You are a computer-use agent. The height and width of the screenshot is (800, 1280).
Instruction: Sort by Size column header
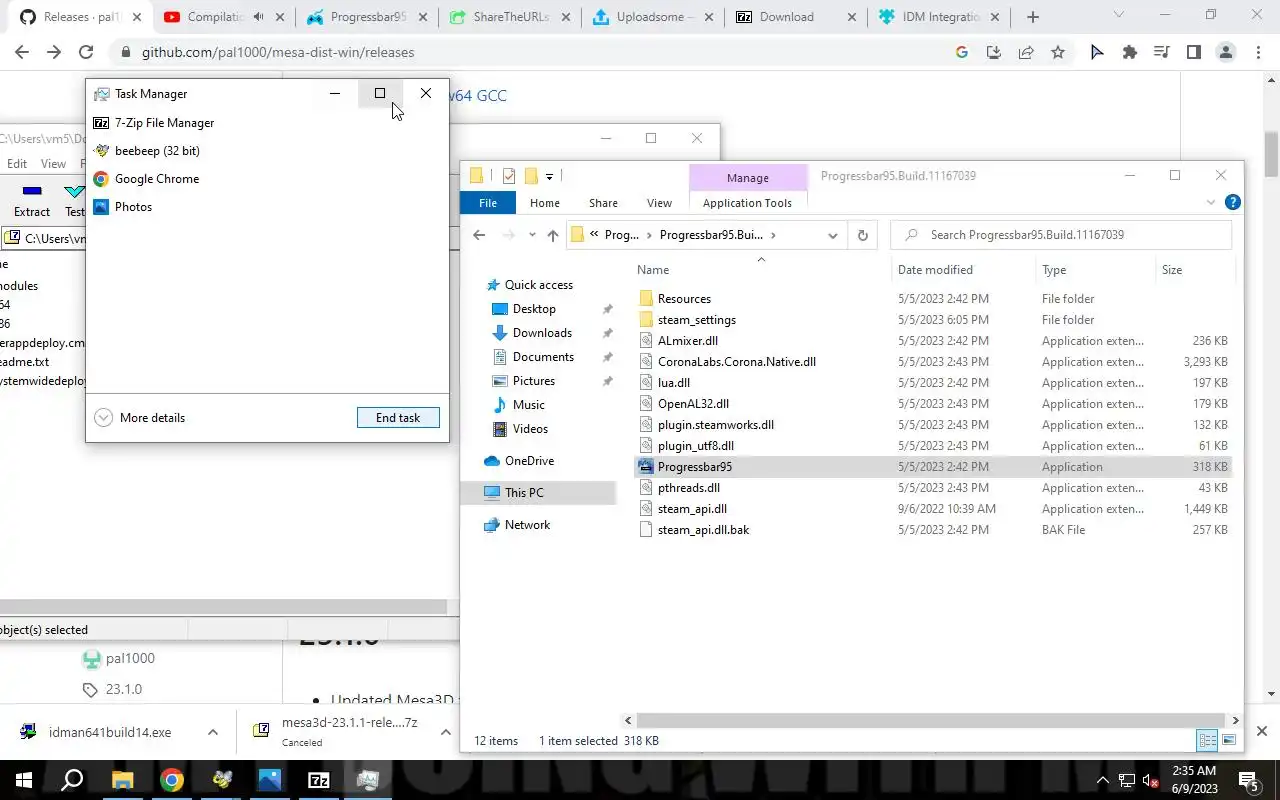[x=1172, y=269]
